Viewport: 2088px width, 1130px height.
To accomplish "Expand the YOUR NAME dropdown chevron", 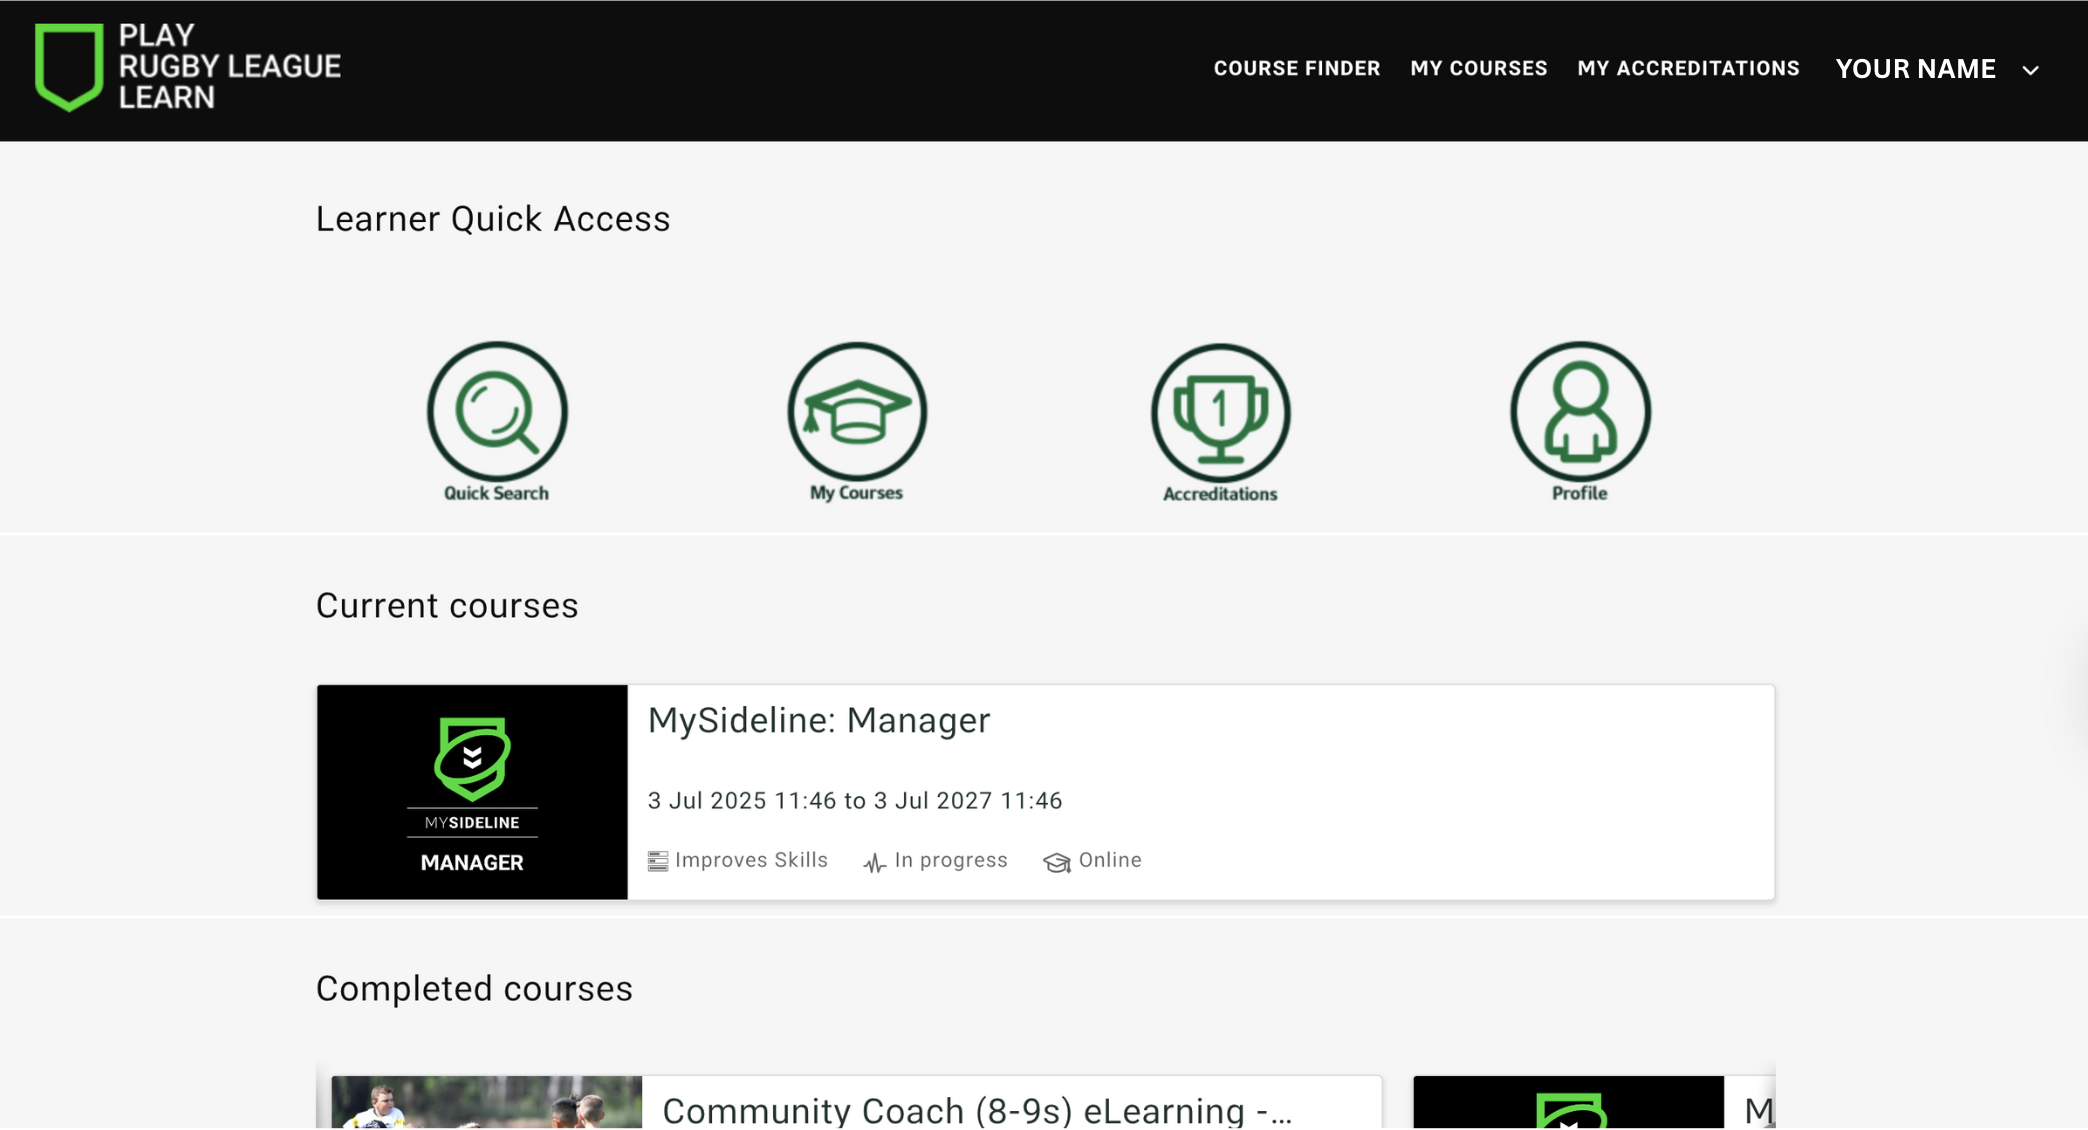I will pyautogui.click(x=2030, y=70).
